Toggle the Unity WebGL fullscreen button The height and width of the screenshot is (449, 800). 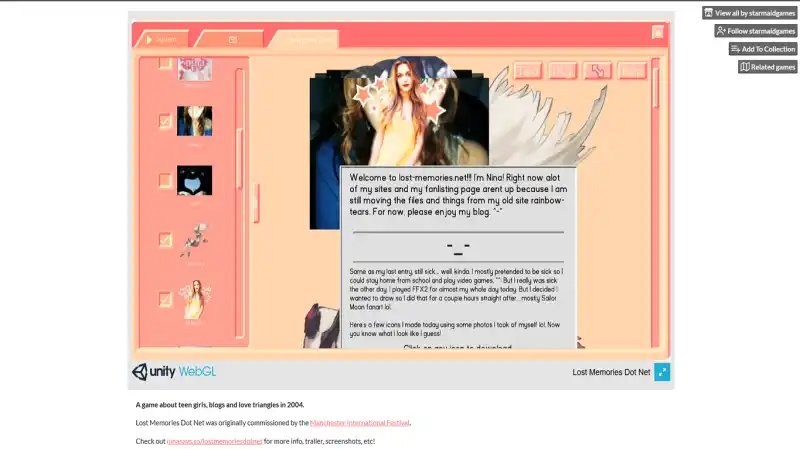click(x=662, y=372)
